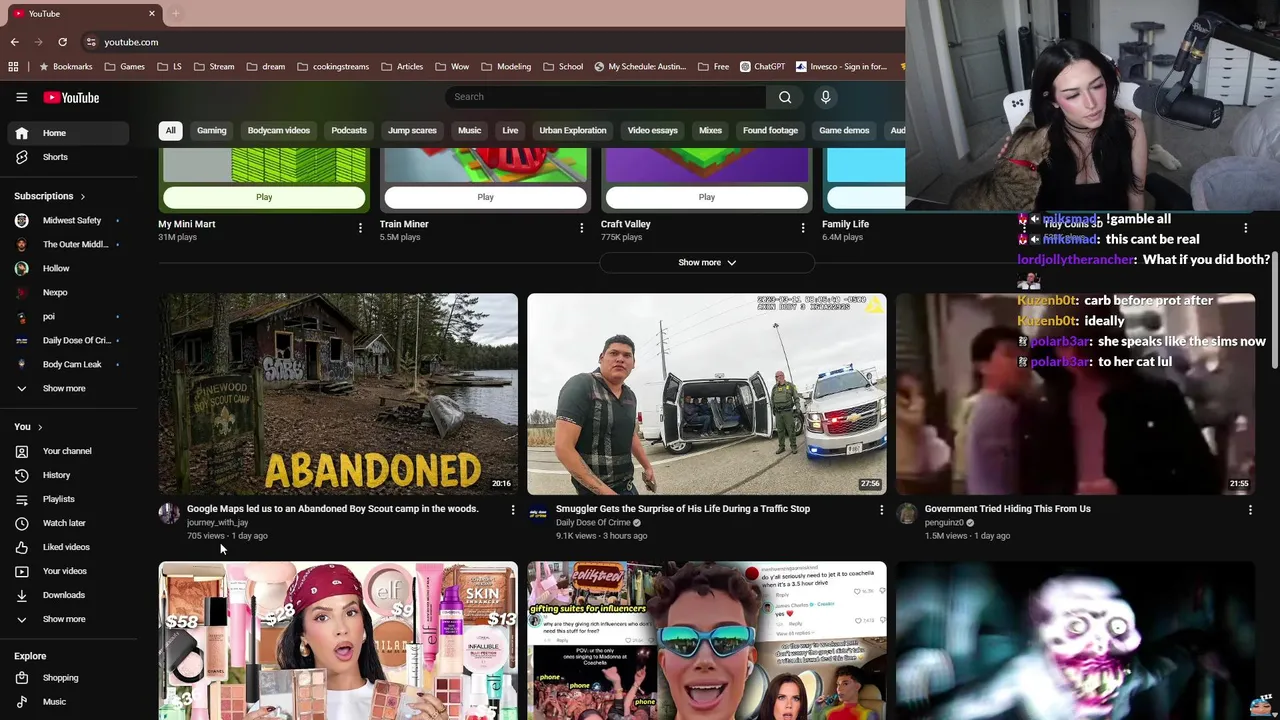Screen dimensions: 1280x720
Task: Close the YouTube browser tab
Action: click(x=152, y=13)
